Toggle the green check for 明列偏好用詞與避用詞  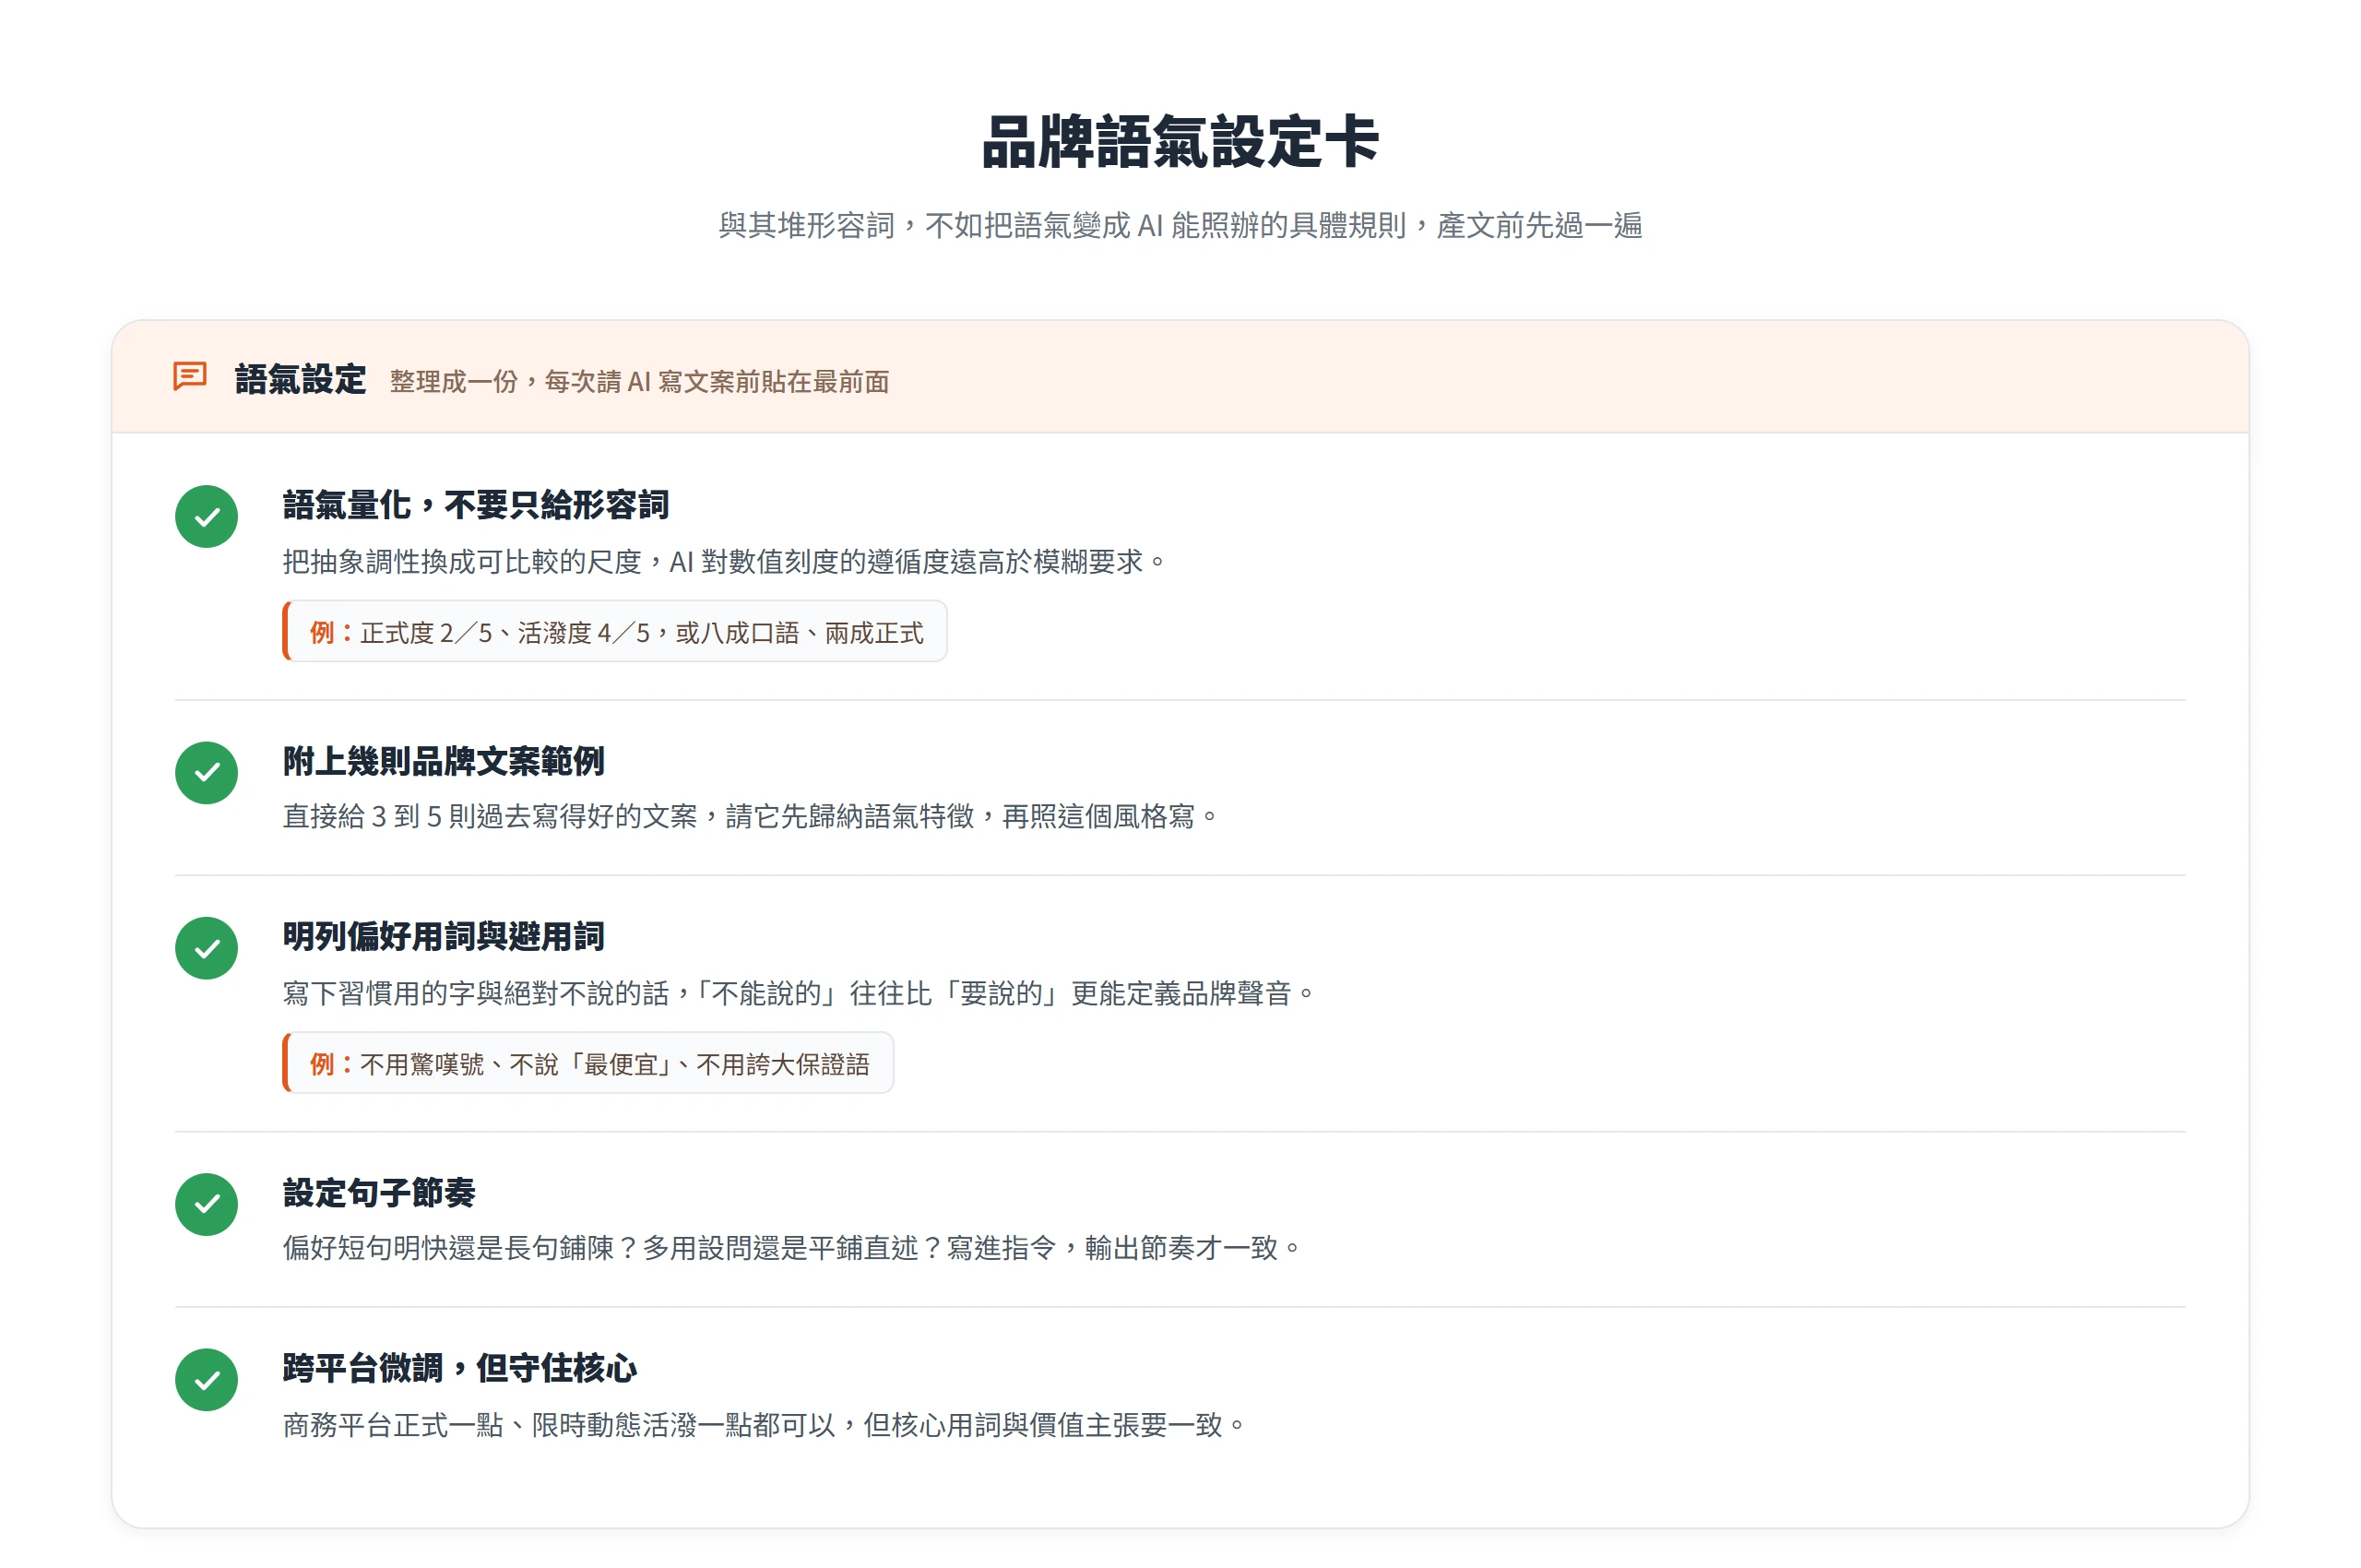[206, 948]
